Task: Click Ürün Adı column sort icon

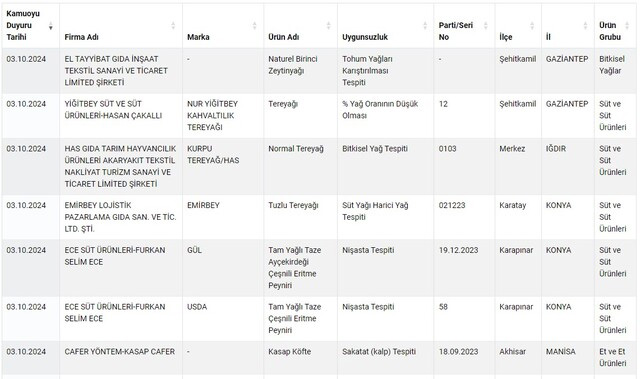Action: 328,26
